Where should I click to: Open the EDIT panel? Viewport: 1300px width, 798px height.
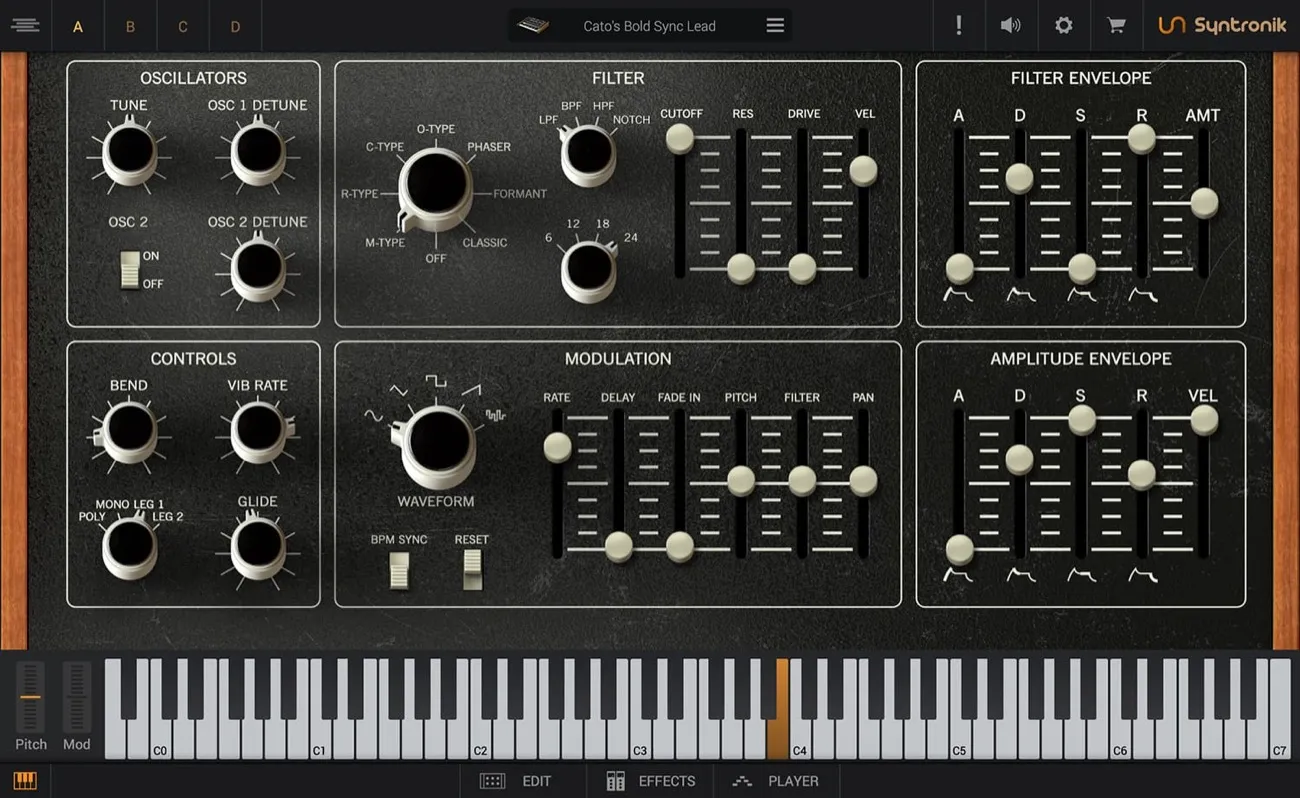(x=523, y=781)
